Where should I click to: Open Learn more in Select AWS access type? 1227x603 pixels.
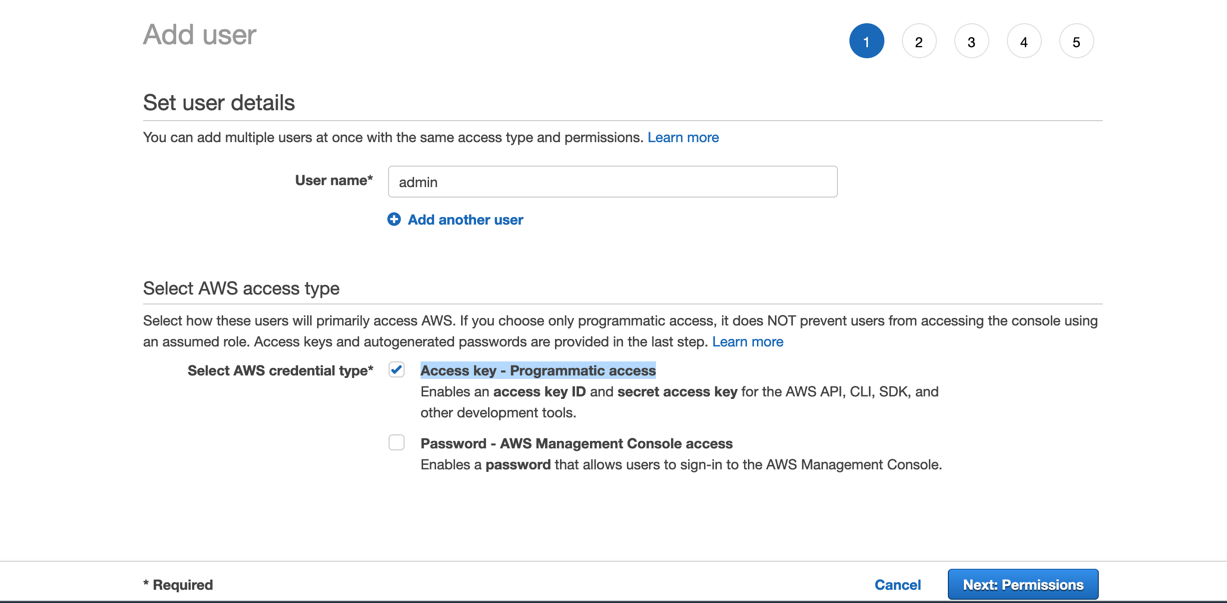[x=747, y=341]
